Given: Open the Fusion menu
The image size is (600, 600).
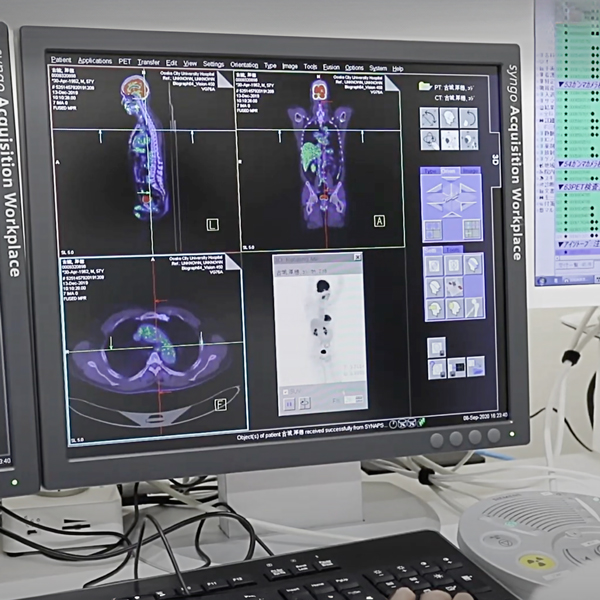Looking at the screenshot, I should [330, 66].
